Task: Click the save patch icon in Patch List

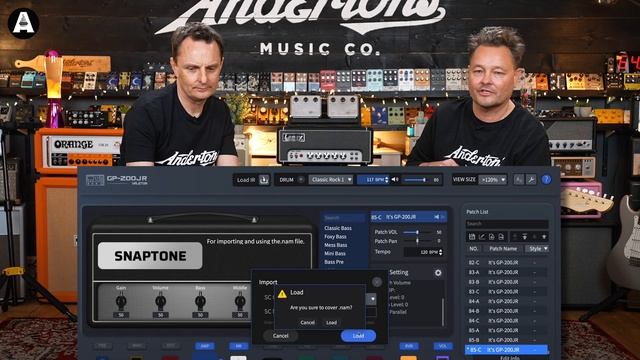Action: pos(472,237)
